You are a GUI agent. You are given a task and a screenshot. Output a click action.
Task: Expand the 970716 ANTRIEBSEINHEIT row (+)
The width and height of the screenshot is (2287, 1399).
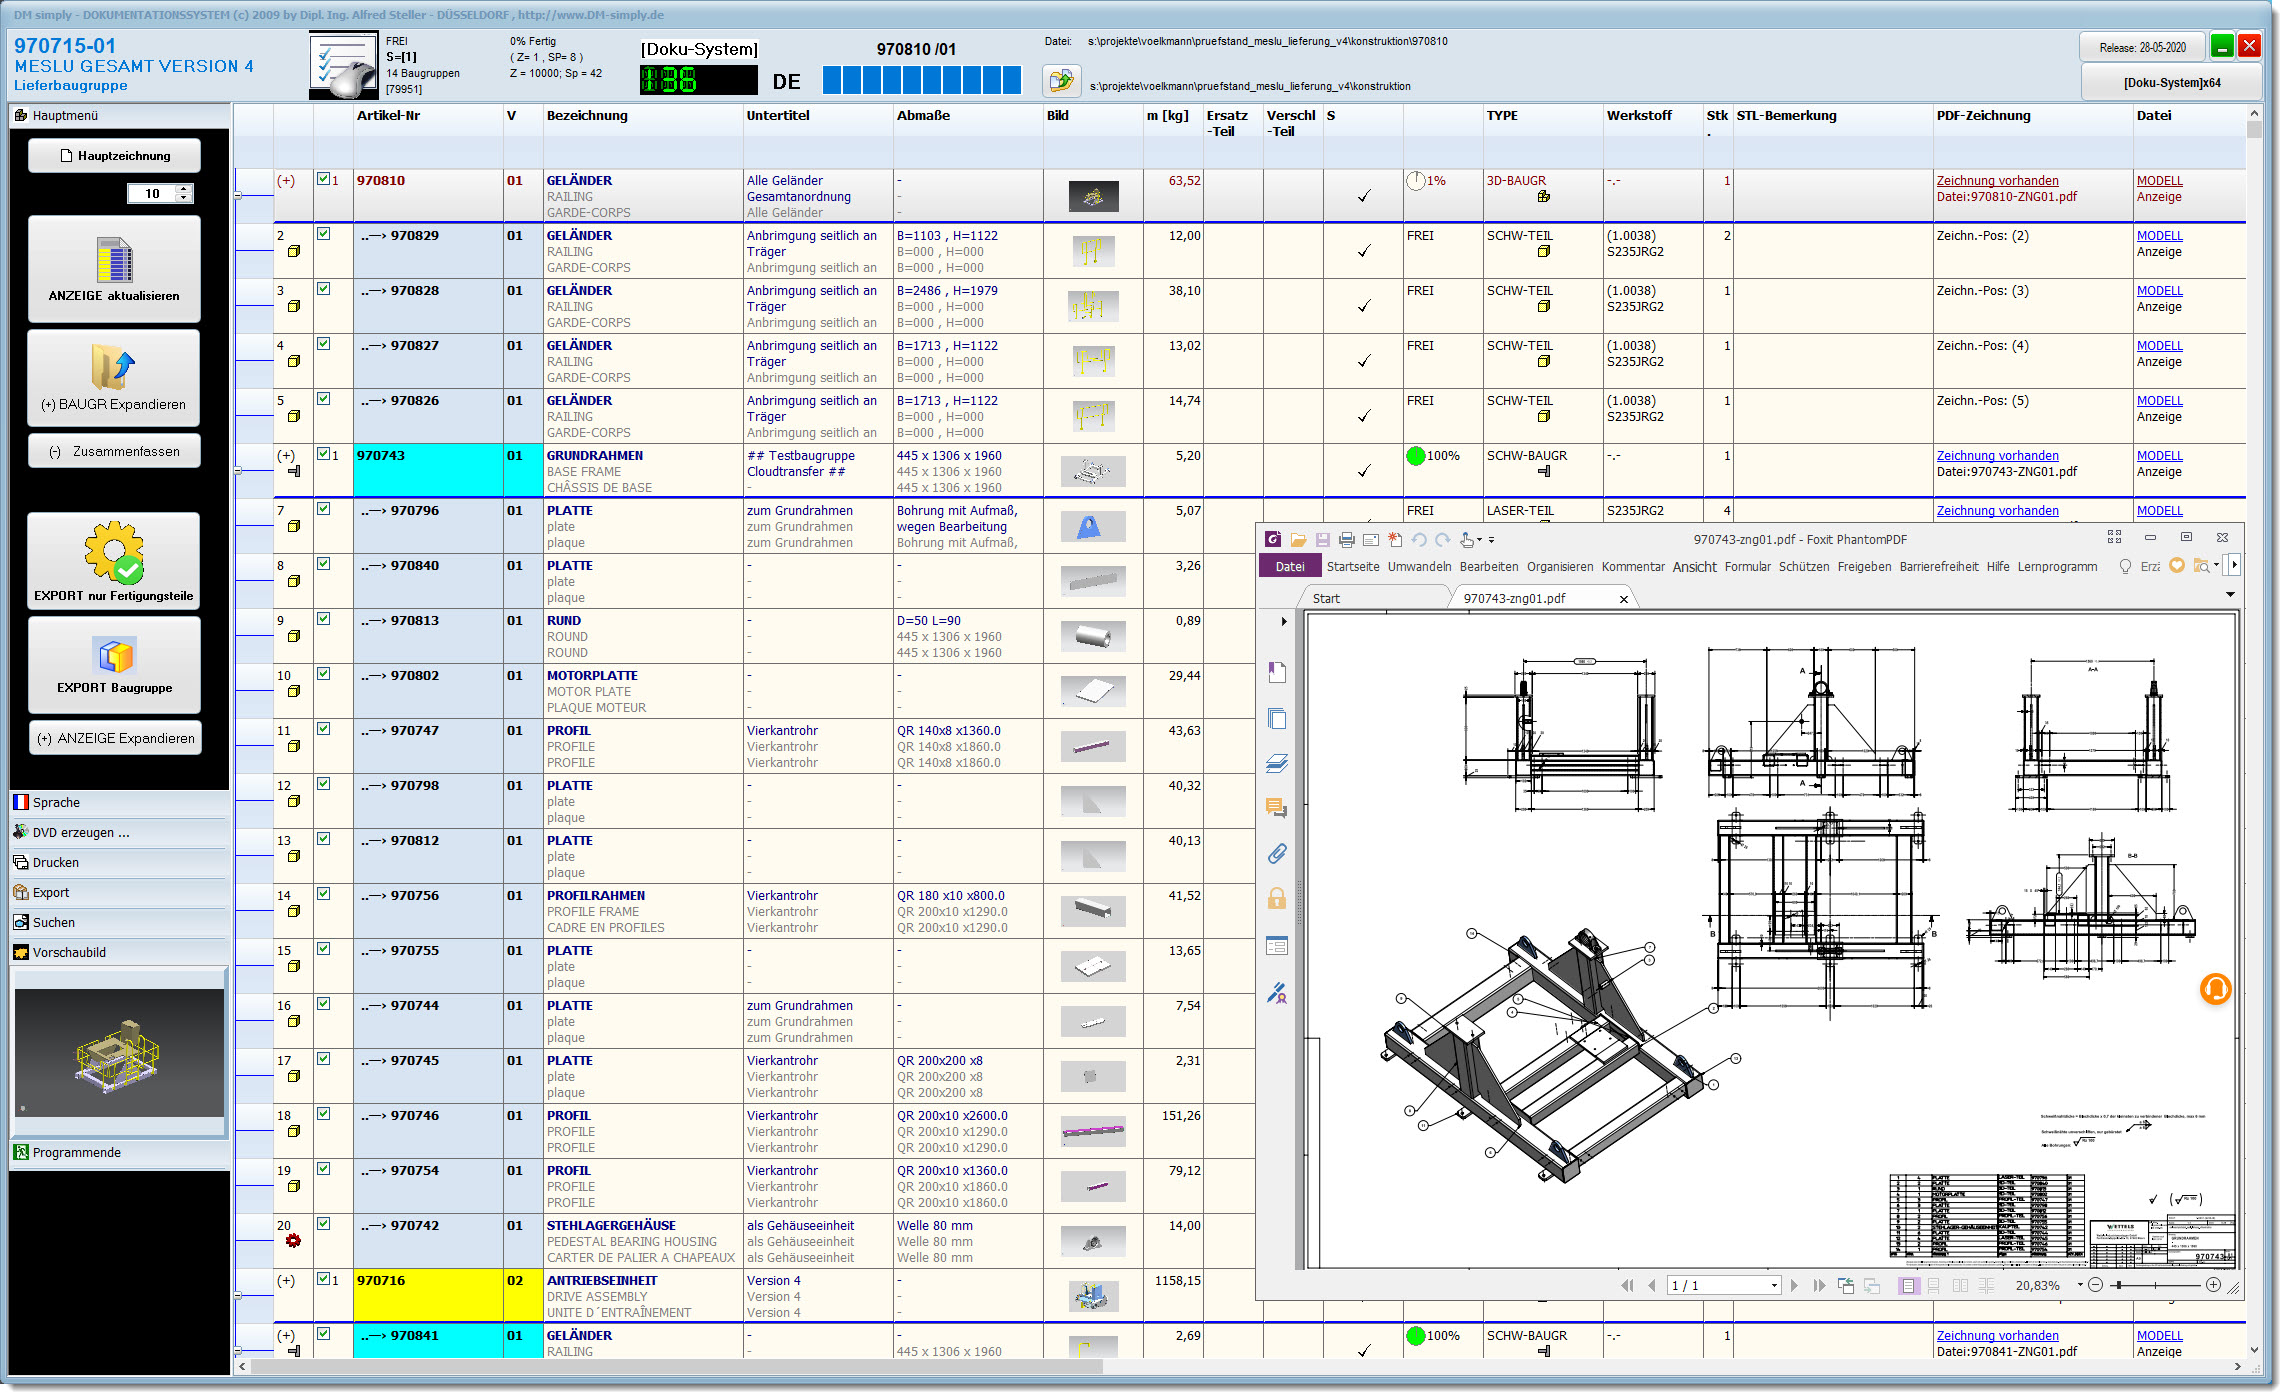pos(286,1281)
